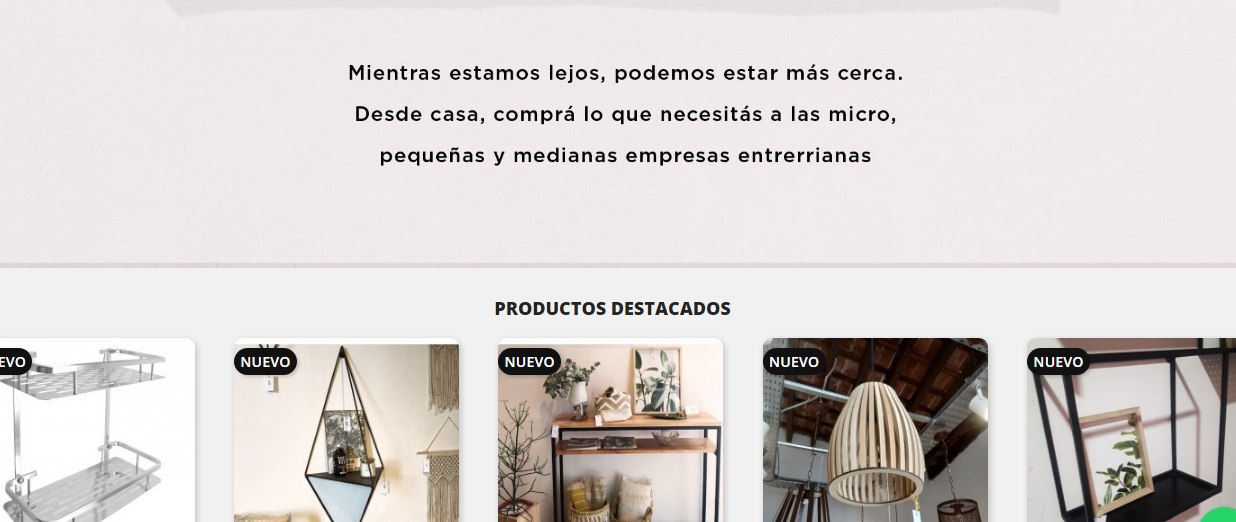This screenshot has width=1236, height=522.
Task: Click the text 'pequeñas y medianas empresas entrerrianas'
Action: click(x=626, y=156)
